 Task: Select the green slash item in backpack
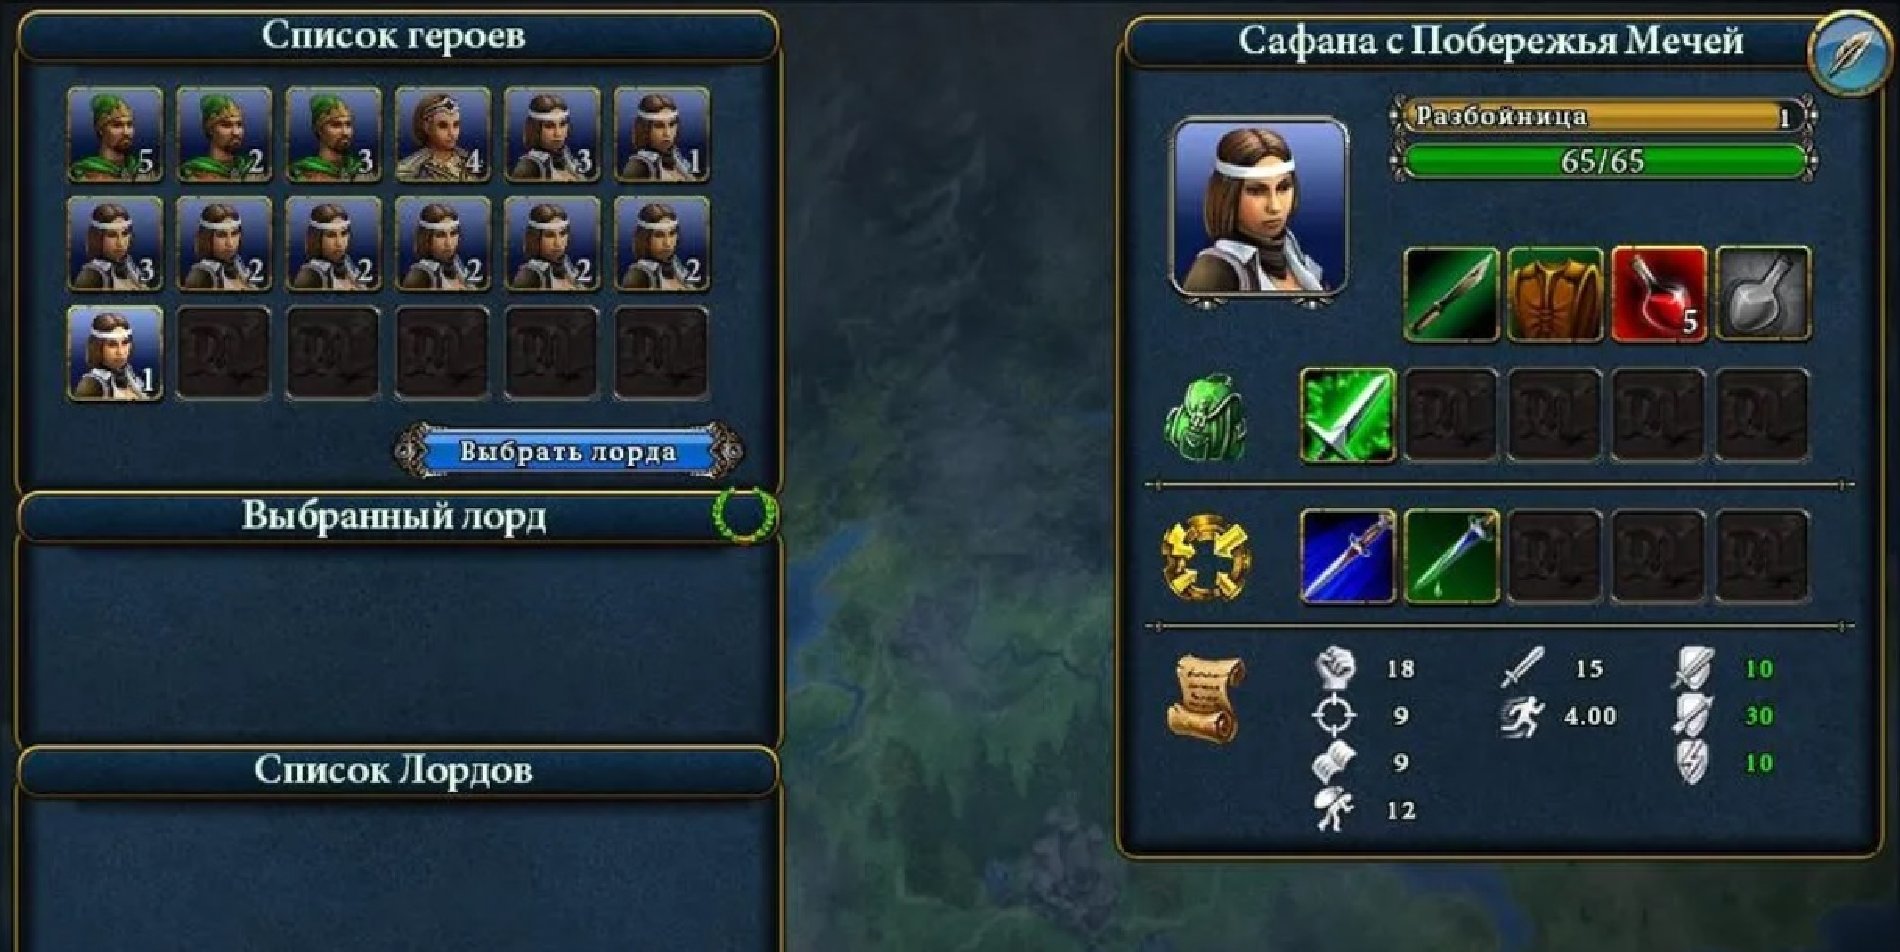(x=1347, y=415)
